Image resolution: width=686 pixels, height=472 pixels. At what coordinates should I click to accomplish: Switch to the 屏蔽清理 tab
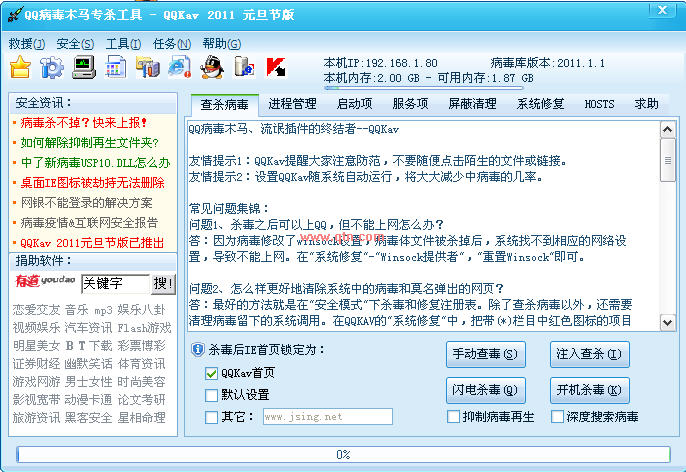472,104
